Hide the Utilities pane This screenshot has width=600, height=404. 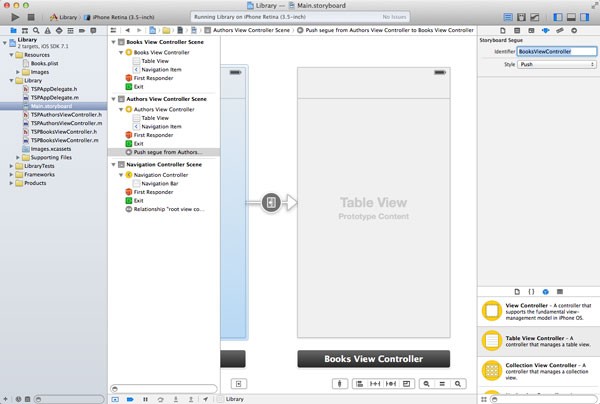[x=585, y=17]
